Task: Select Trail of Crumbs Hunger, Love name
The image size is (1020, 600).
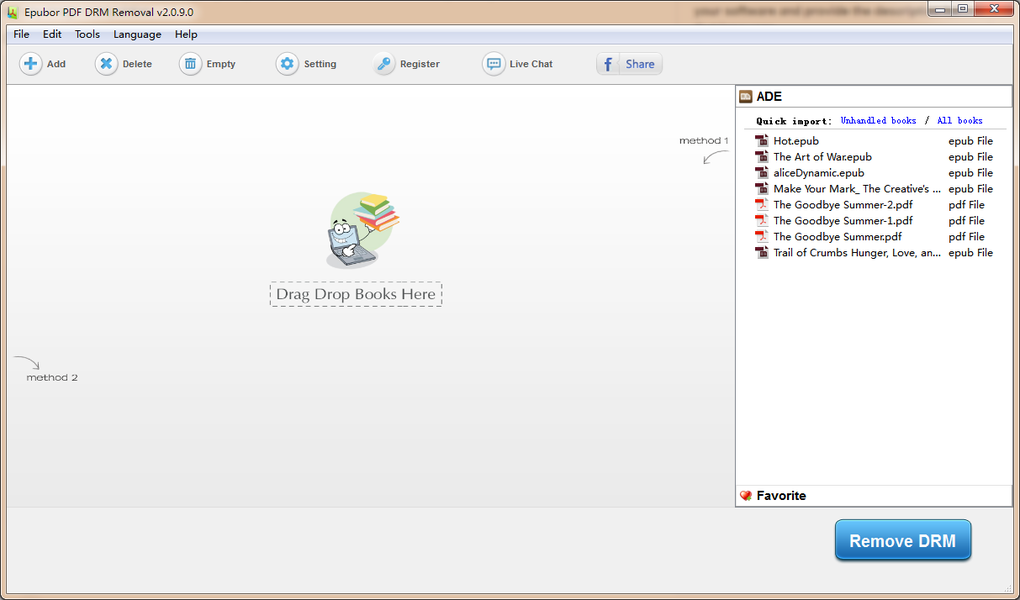Action: (x=857, y=252)
